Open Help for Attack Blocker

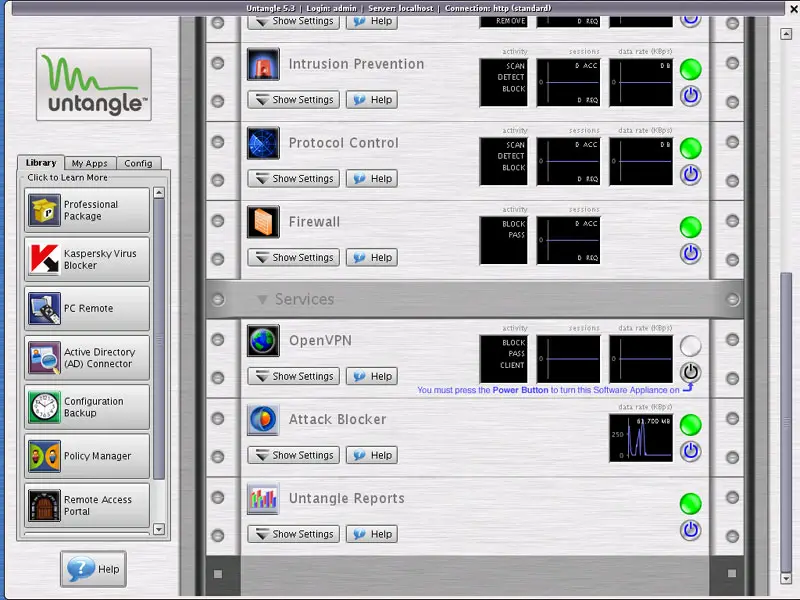(x=372, y=455)
